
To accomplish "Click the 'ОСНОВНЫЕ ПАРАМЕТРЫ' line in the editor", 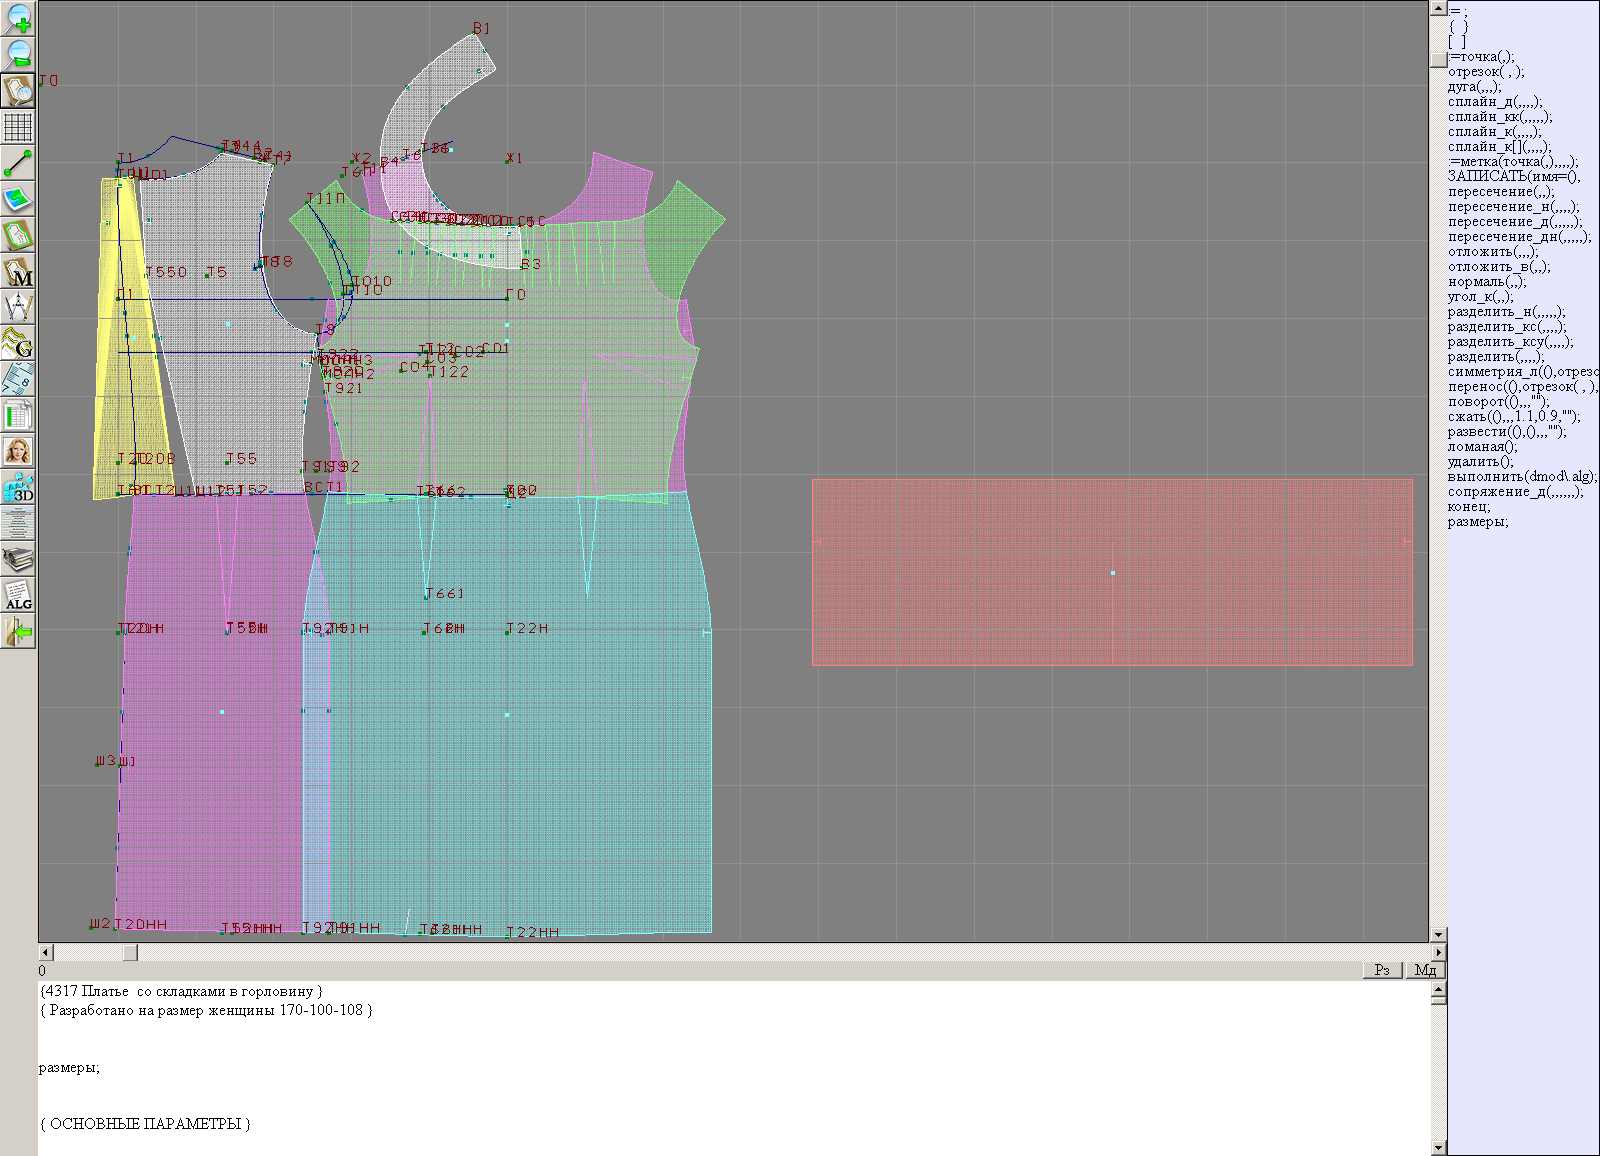I will 145,1124.
